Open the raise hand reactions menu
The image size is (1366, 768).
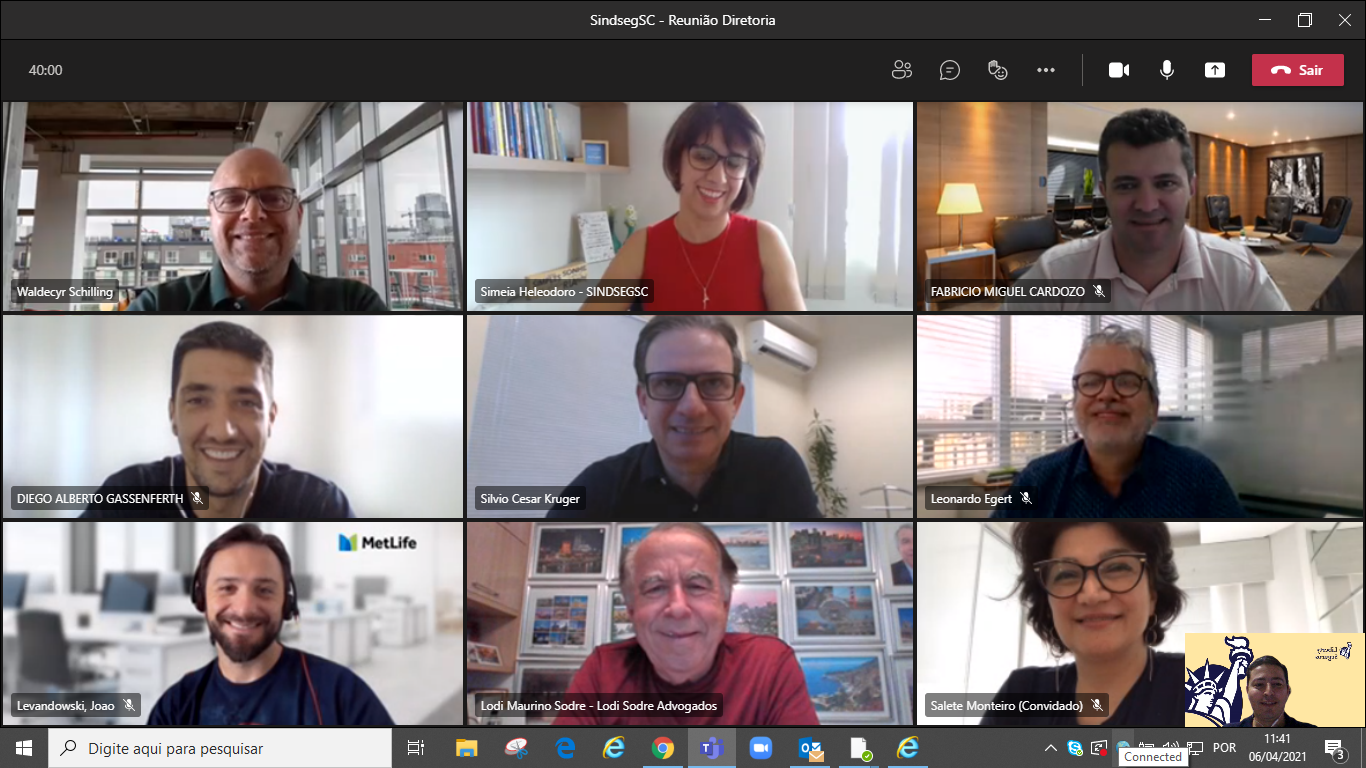[x=997, y=70]
